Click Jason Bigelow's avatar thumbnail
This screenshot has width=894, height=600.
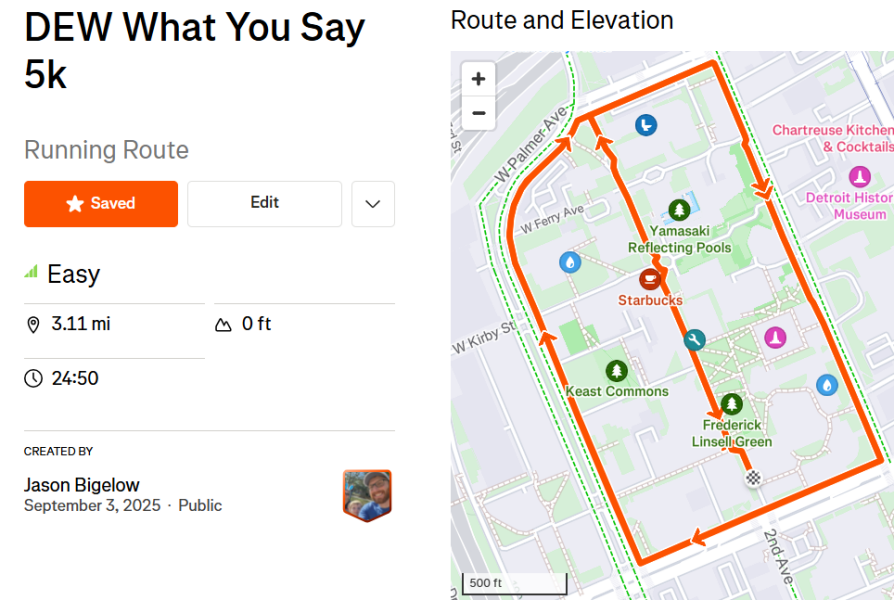[367, 495]
